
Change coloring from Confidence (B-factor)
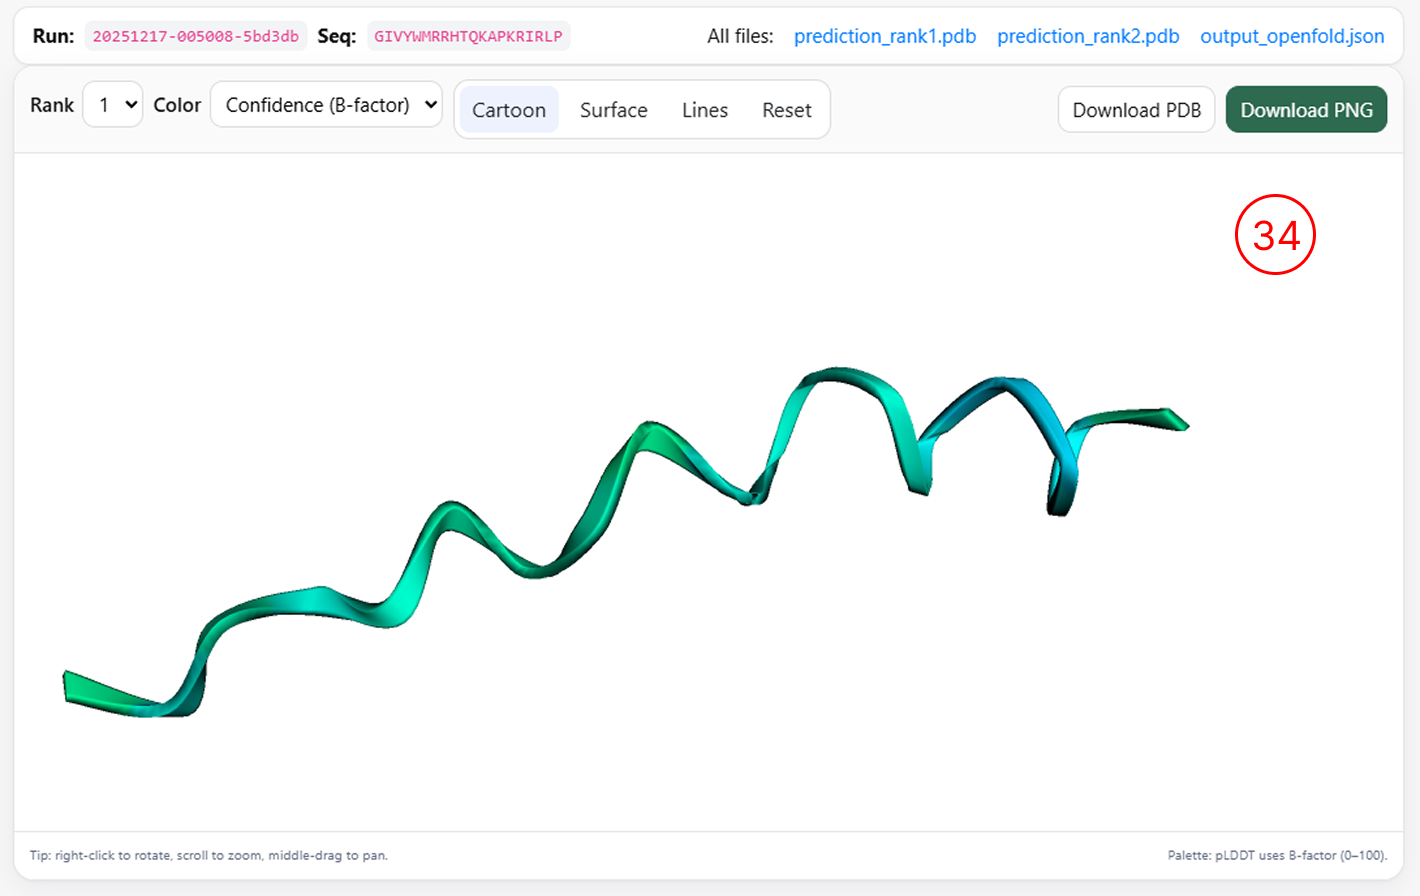point(326,104)
